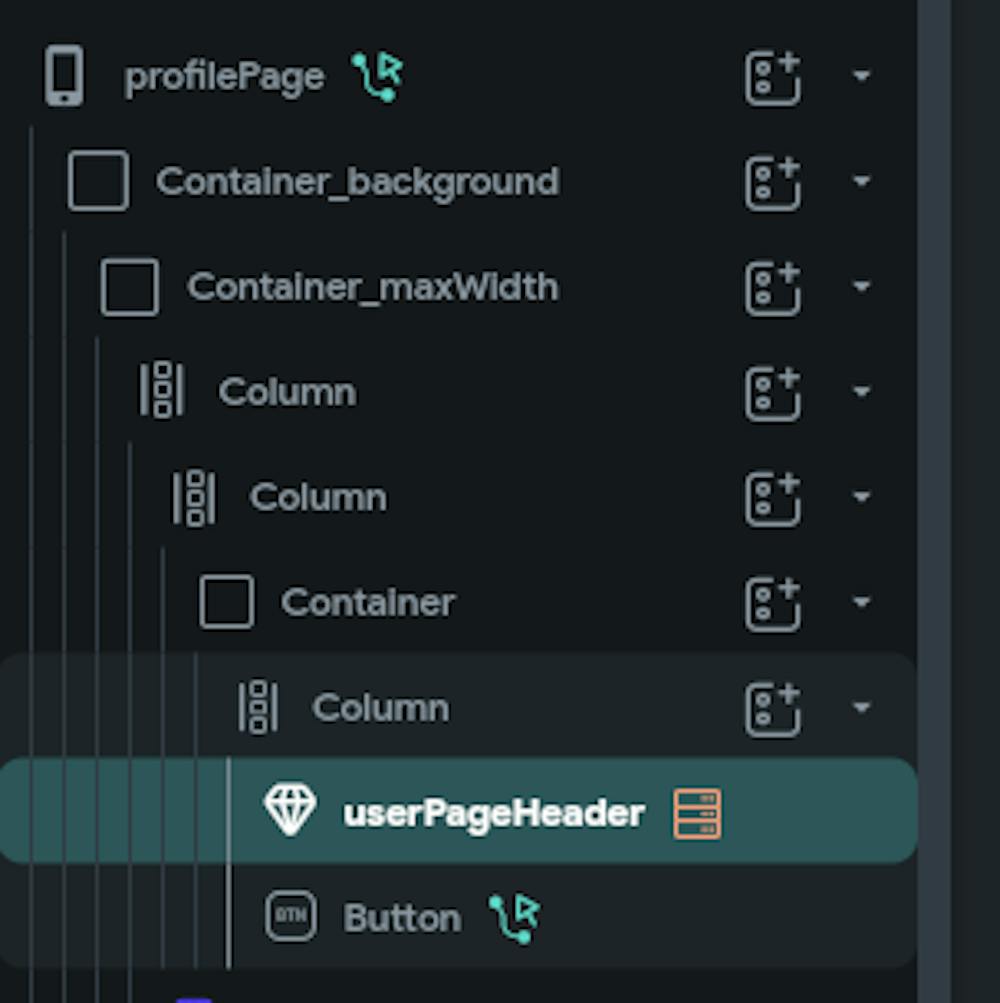Viewport: 1000px width, 1003px height.
Task: Click the actions icon beside Button
Action: (x=515, y=917)
